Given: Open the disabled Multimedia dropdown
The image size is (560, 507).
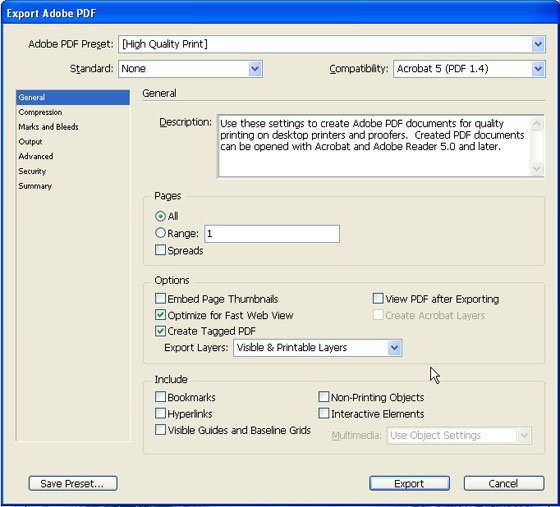Looking at the screenshot, I should pyautogui.click(x=459, y=436).
